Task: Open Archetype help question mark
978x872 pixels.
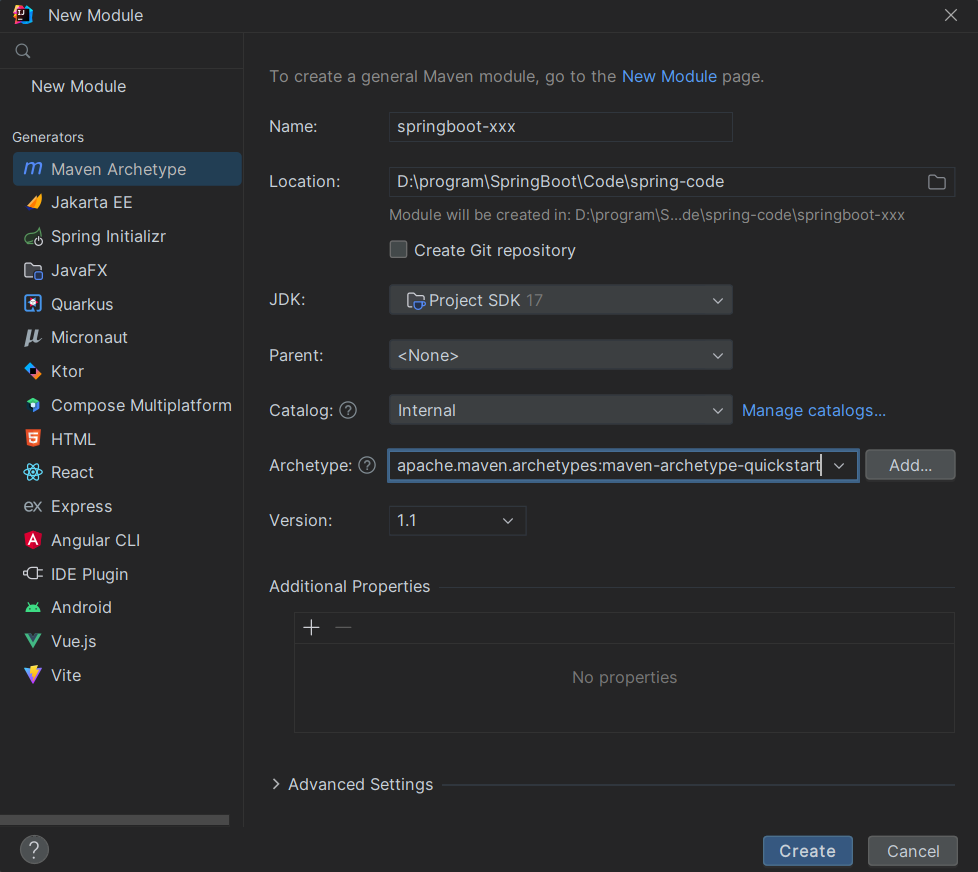Action: pyautogui.click(x=367, y=465)
